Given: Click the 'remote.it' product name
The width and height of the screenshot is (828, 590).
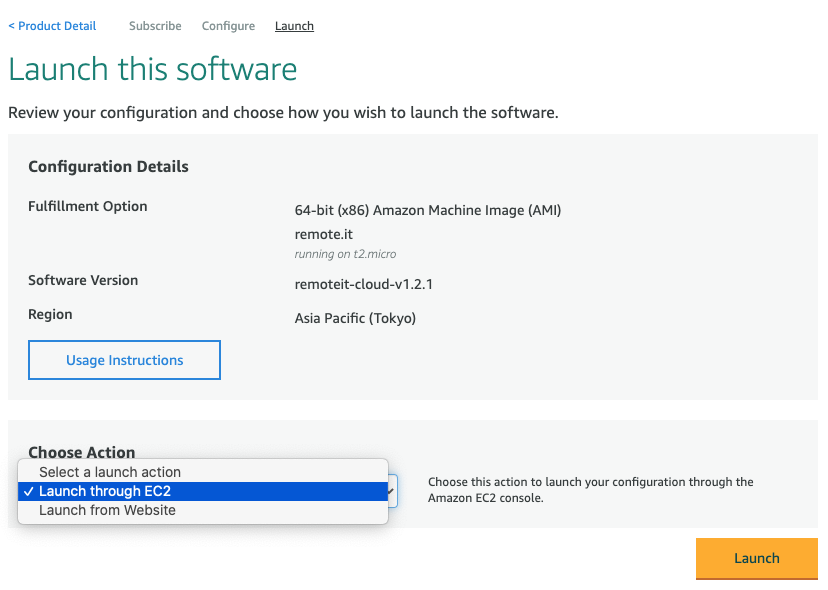Looking at the screenshot, I should coord(323,234).
